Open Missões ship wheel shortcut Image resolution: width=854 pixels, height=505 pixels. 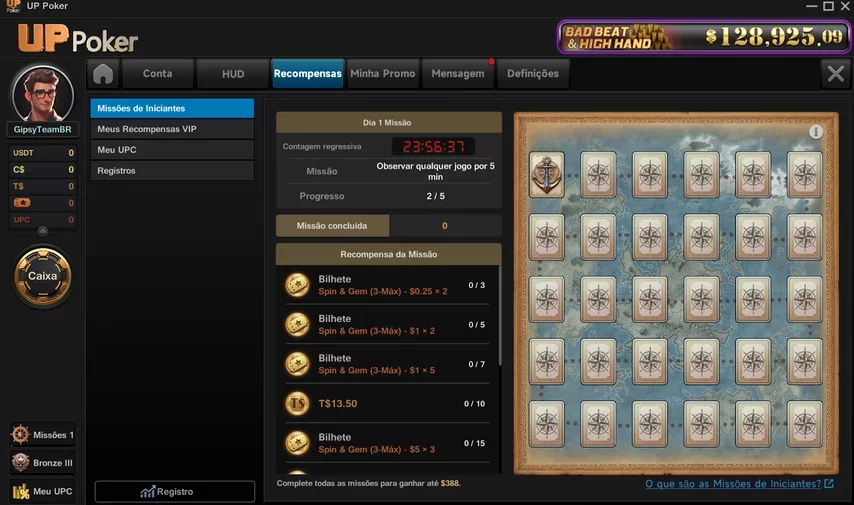point(21,434)
